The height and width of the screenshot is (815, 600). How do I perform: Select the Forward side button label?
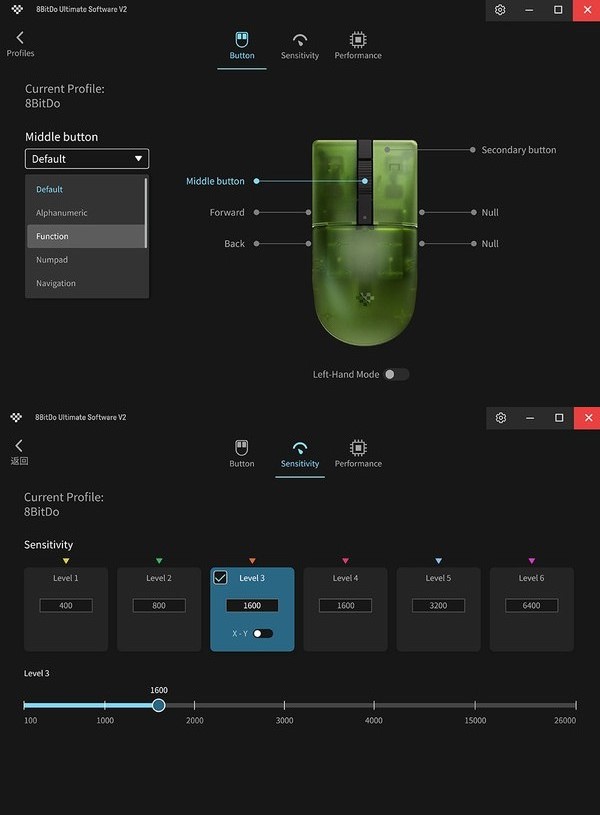[227, 212]
